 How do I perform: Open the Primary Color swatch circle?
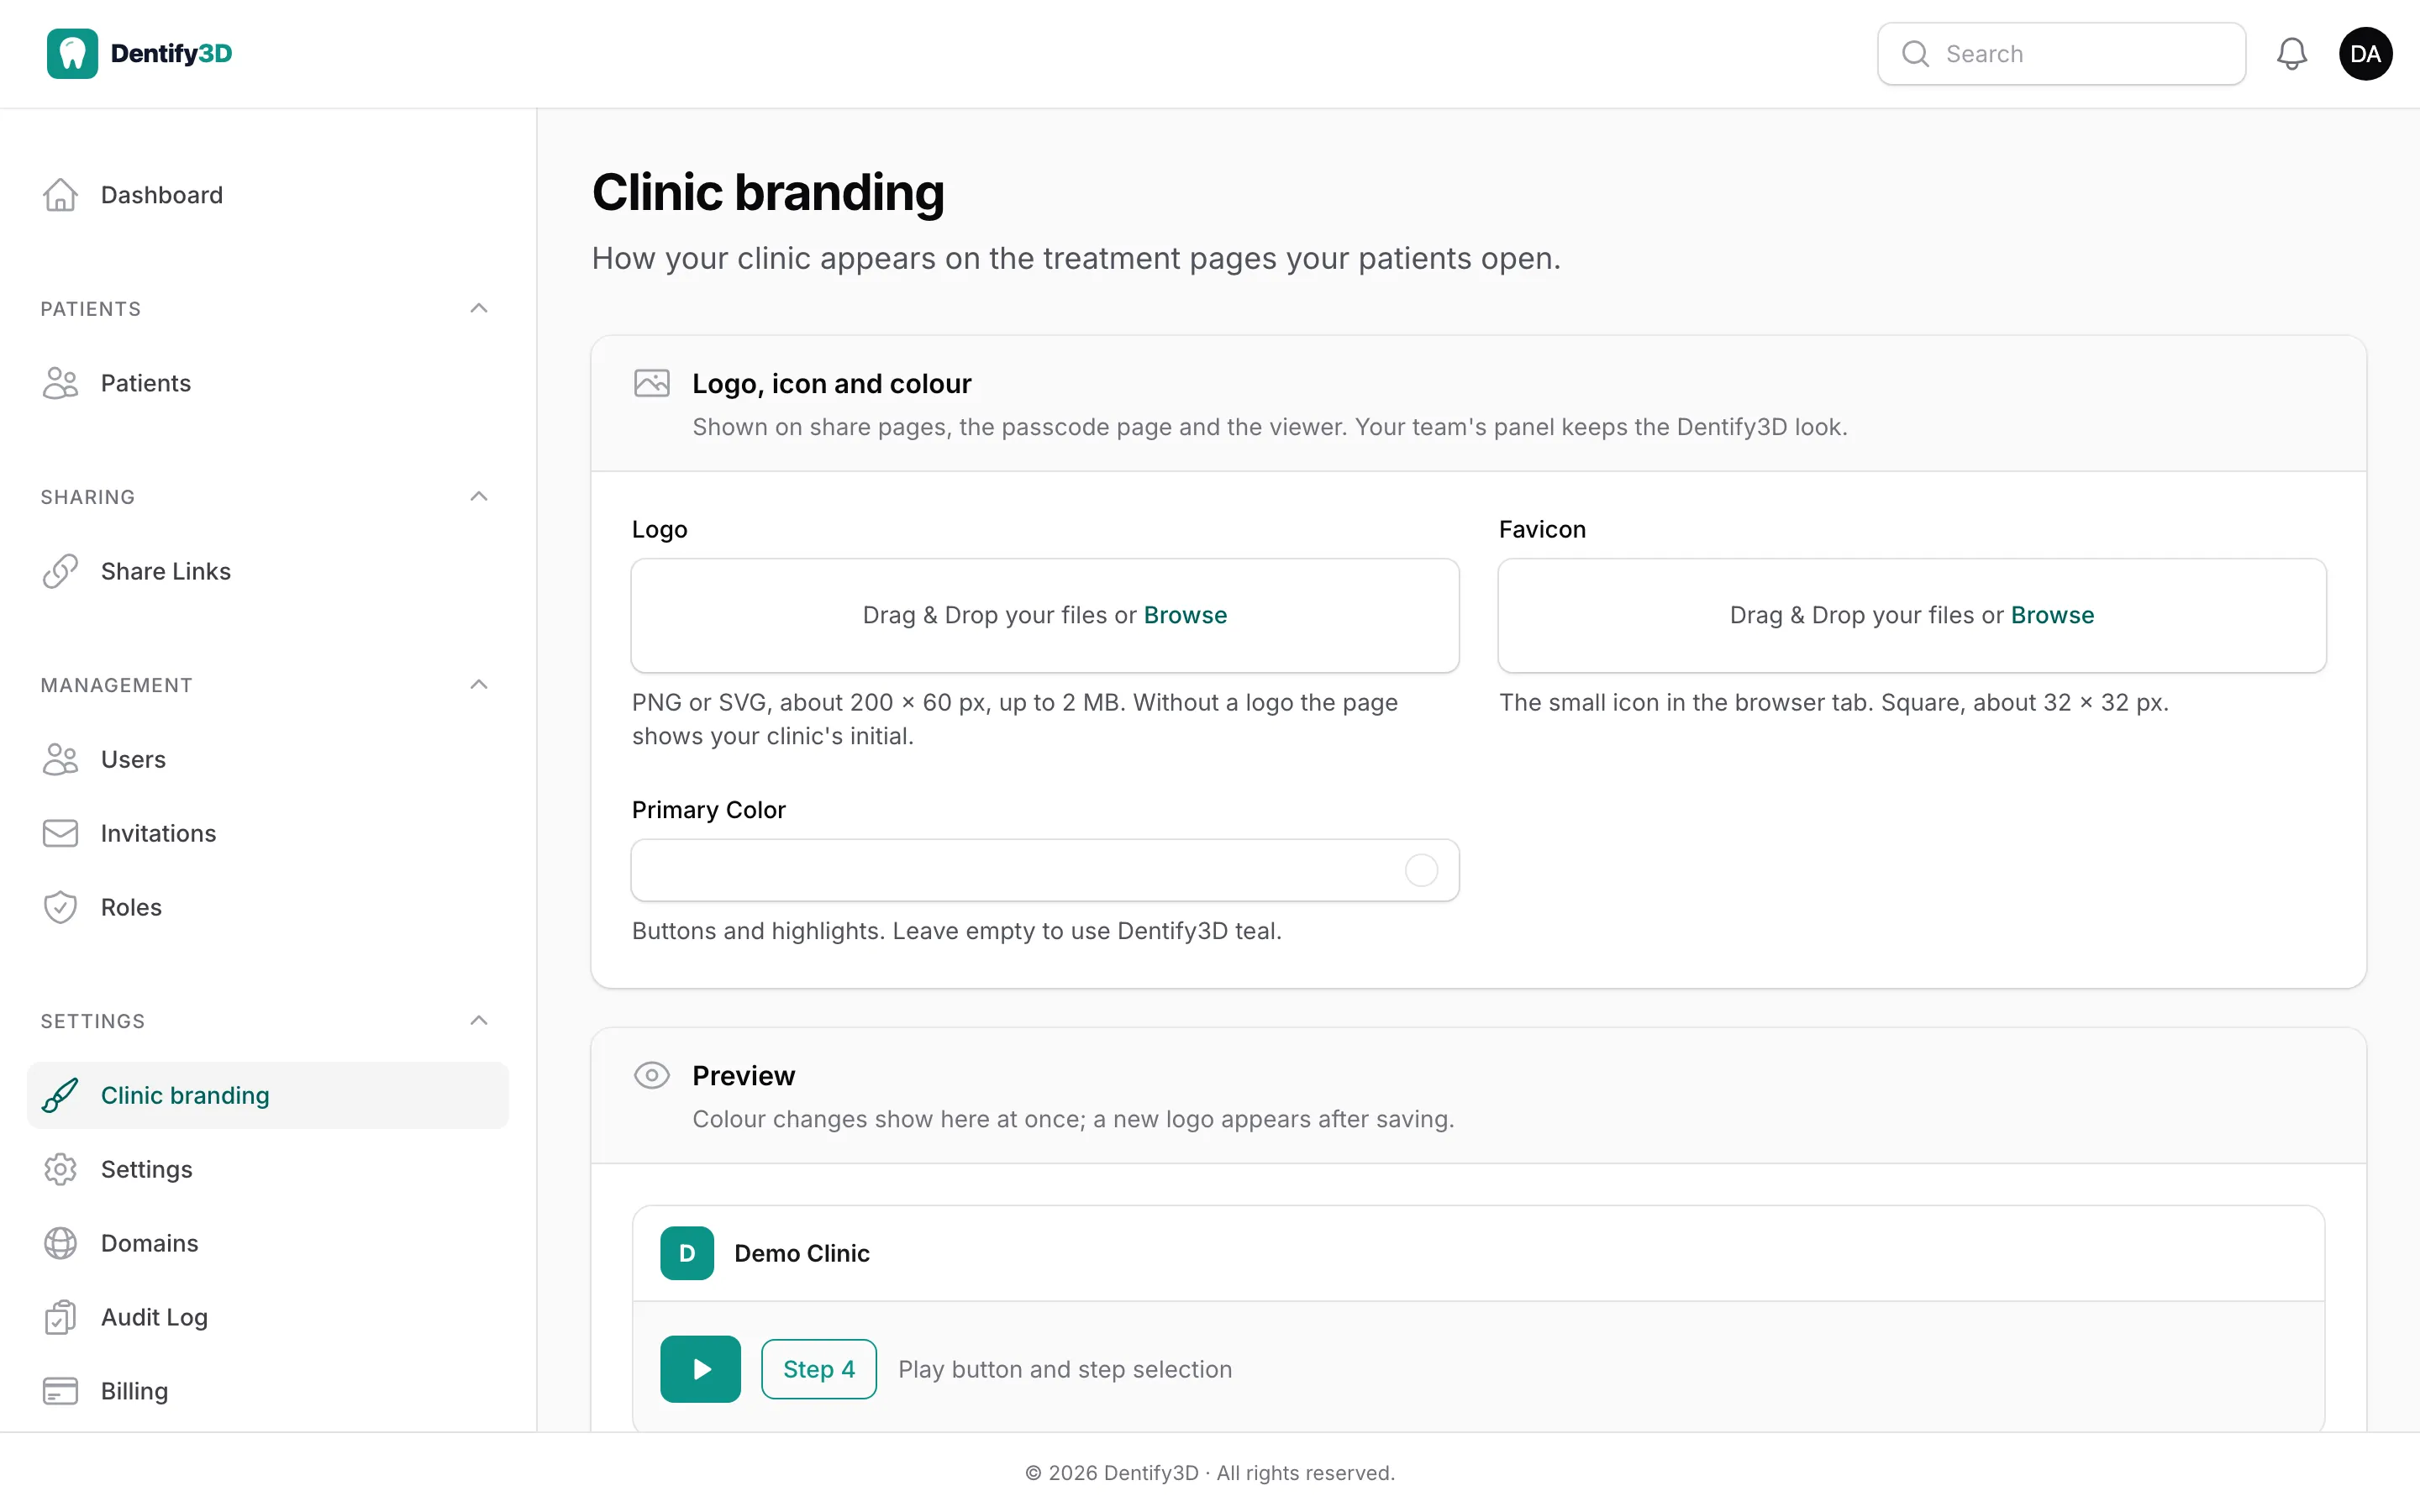(1421, 870)
